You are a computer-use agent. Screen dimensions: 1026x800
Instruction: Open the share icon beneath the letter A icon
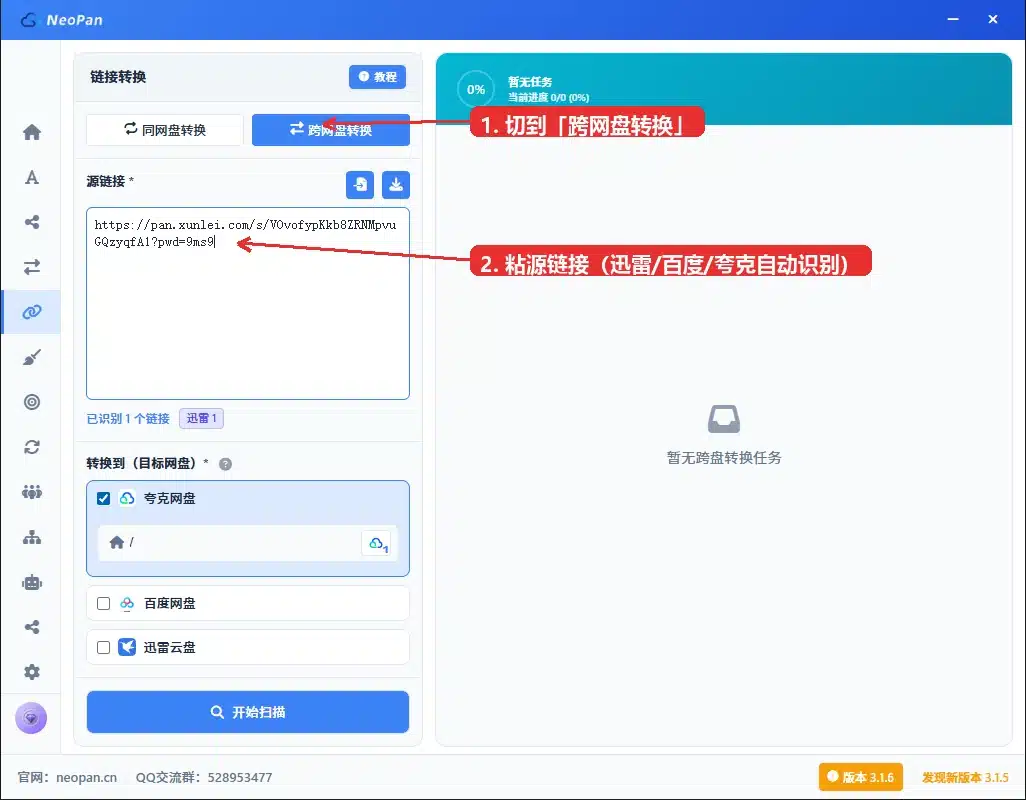[x=31, y=222]
